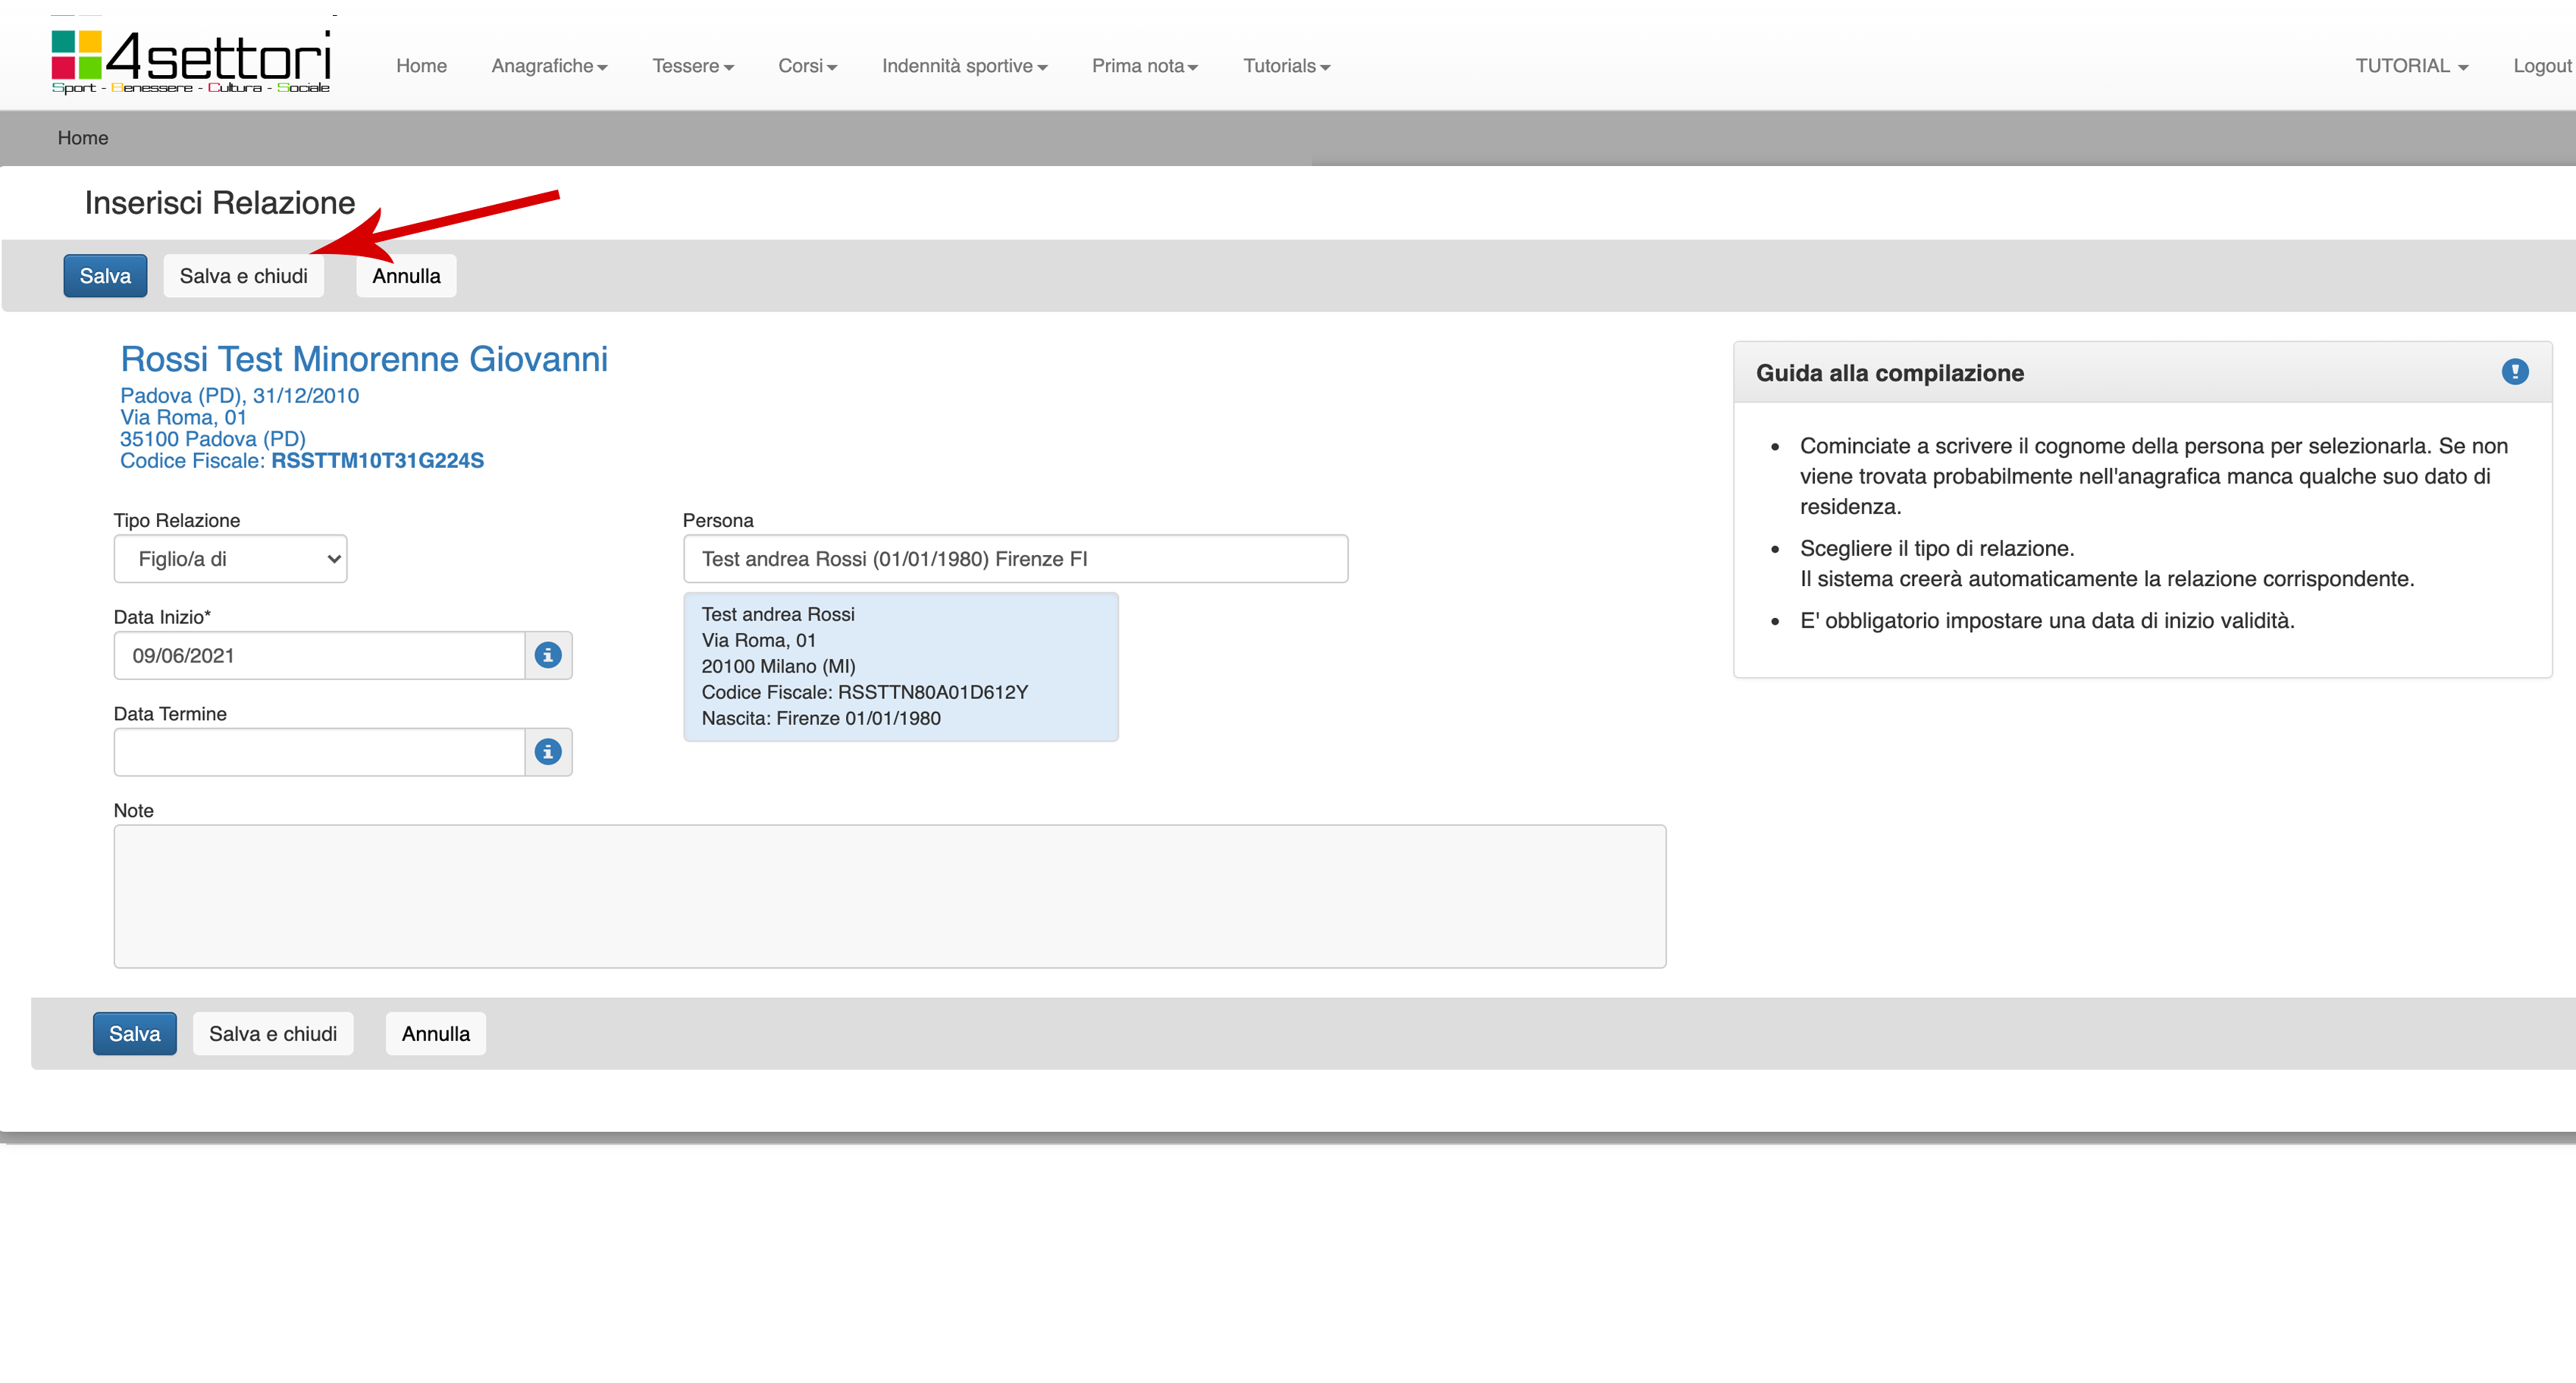Open the Prima nota menu
The height and width of the screenshot is (1383, 2576).
pos(1144,66)
